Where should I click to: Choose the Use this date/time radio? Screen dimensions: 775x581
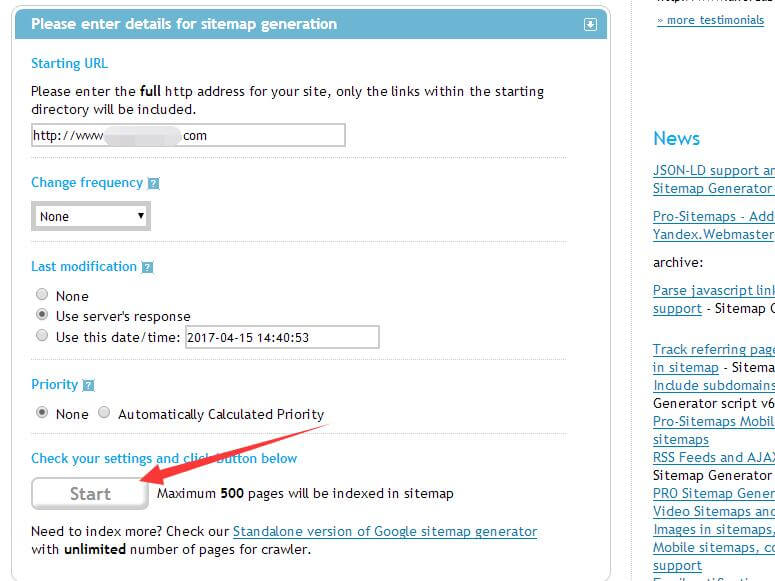tap(42, 336)
